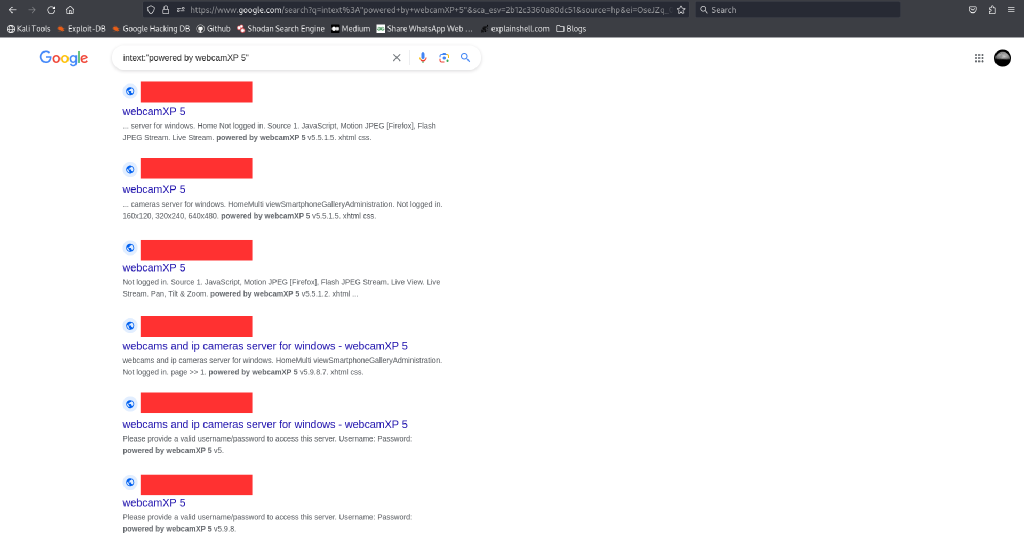Screen dimensions: 1024x533
Task: Open Google Lens image search icon
Action: [444, 58]
